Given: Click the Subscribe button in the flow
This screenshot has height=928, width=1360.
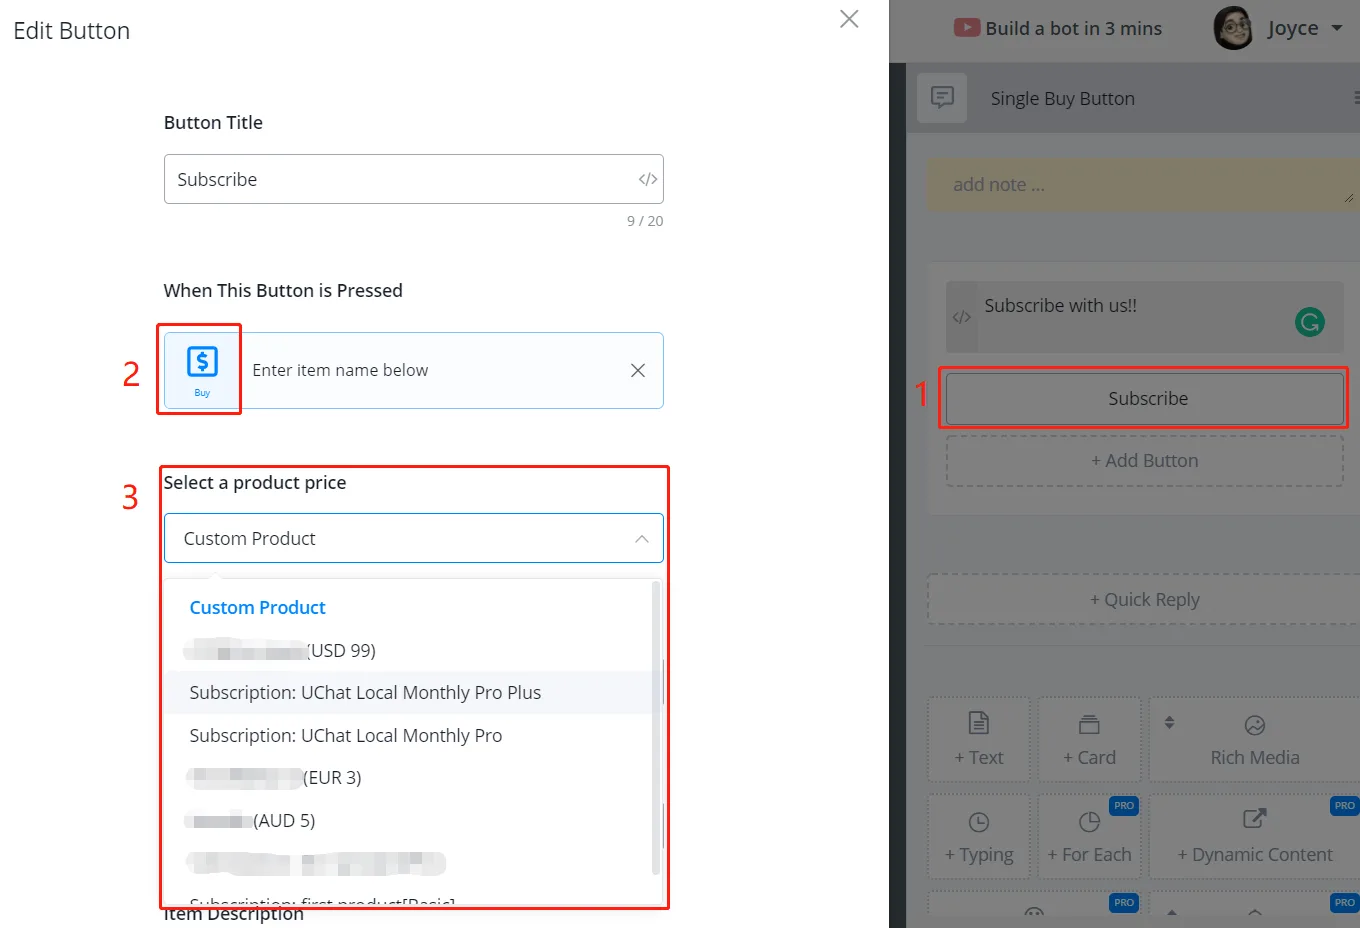Looking at the screenshot, I should [1145, 398].
